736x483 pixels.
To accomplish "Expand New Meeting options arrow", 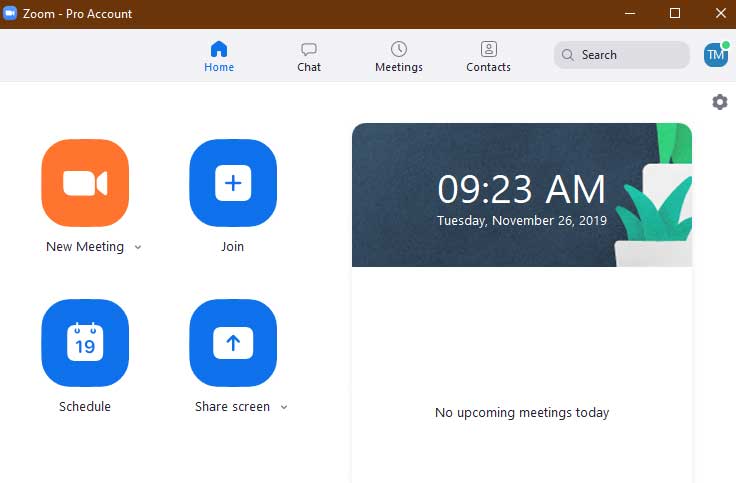I will [138, 247].
